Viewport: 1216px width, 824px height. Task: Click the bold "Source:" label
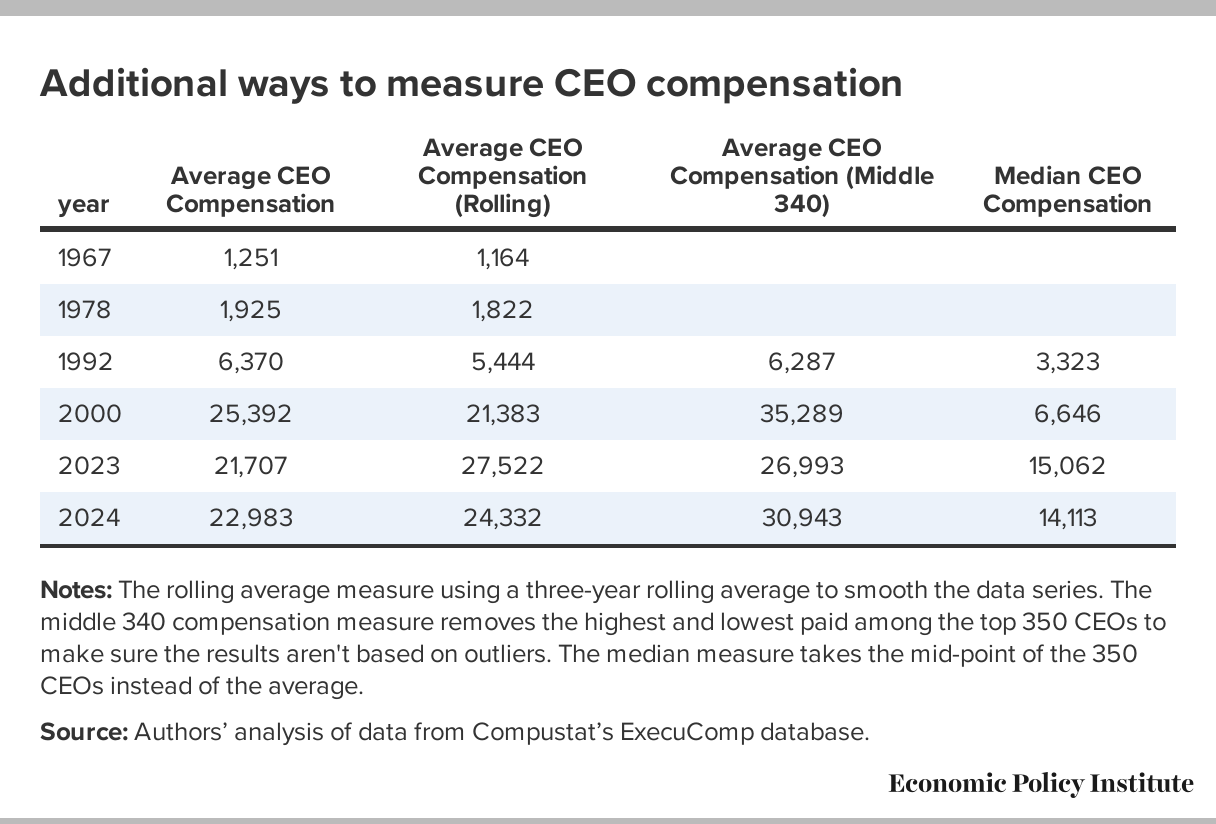(x=84, y=731)
